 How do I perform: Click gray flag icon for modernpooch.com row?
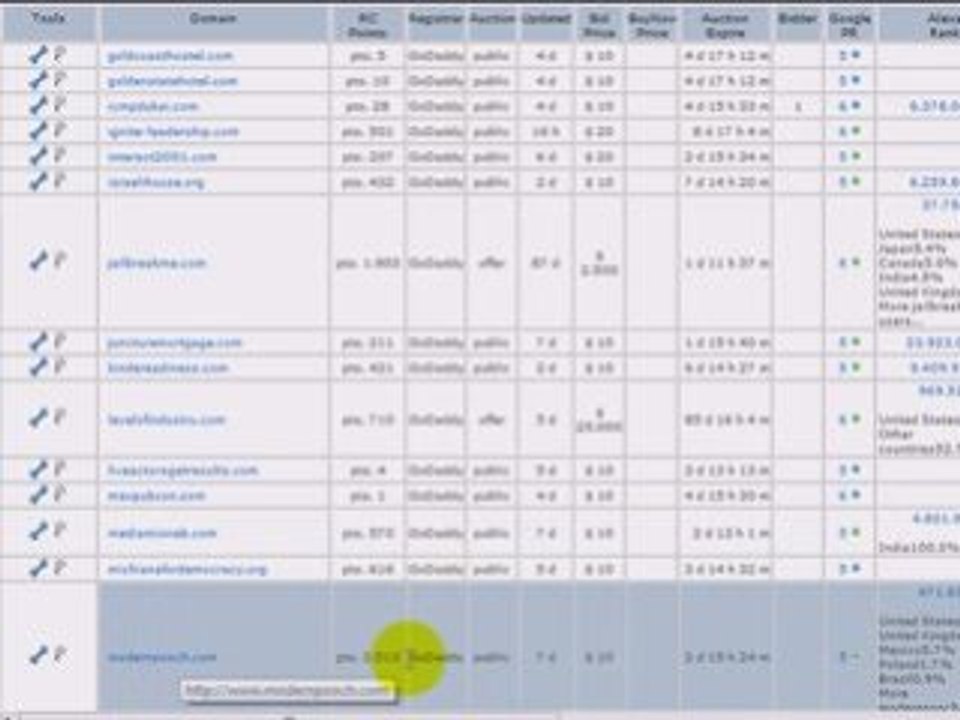pyautogui.click(x=59, y=656)
